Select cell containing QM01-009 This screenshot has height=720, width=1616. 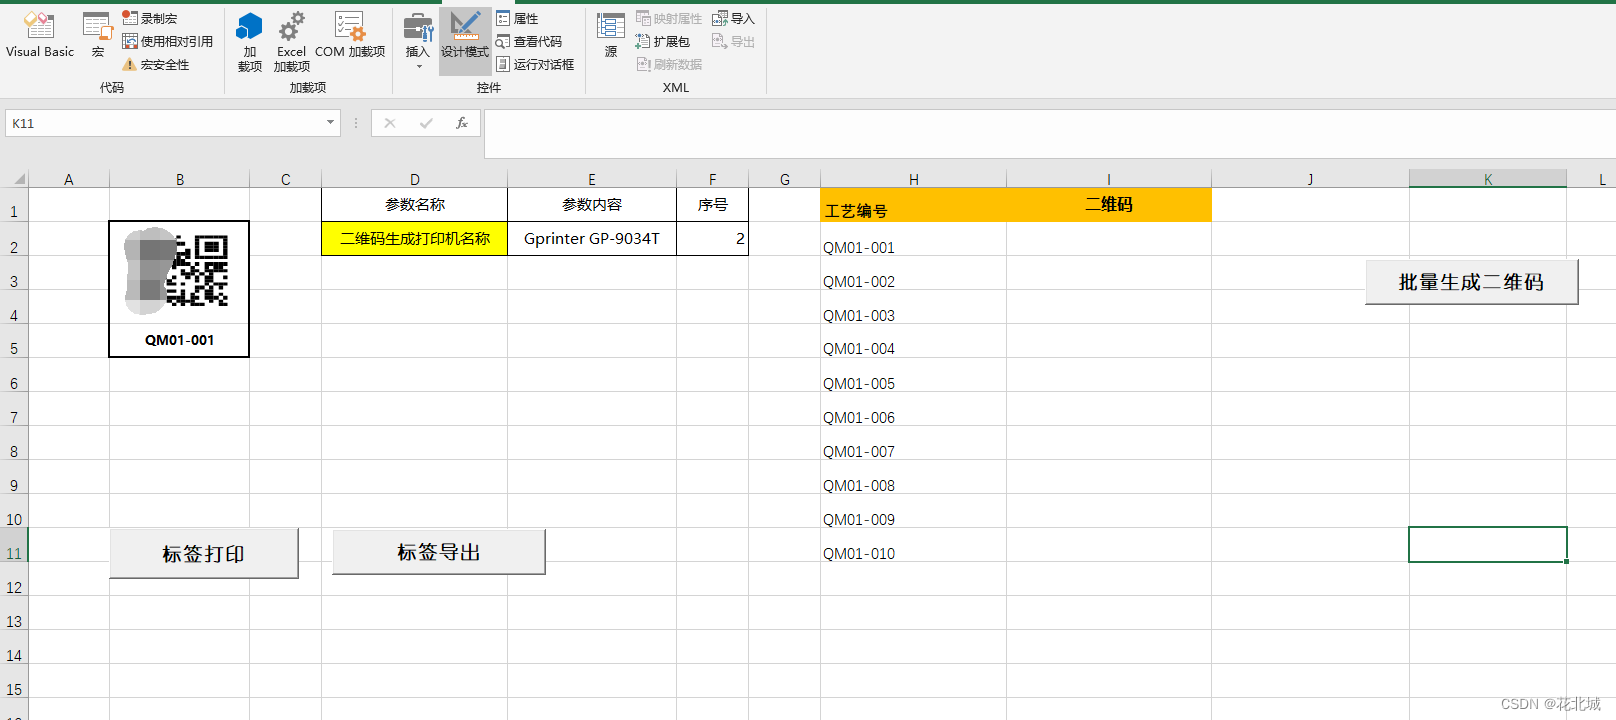point(913,511)
